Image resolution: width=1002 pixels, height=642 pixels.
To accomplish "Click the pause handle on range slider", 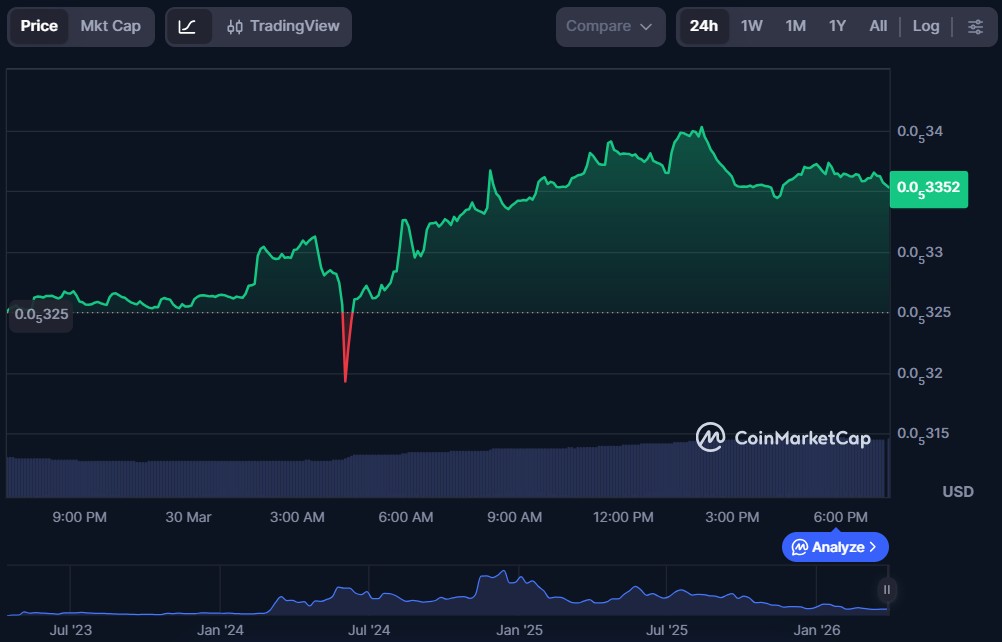I will tap(886, 590).
